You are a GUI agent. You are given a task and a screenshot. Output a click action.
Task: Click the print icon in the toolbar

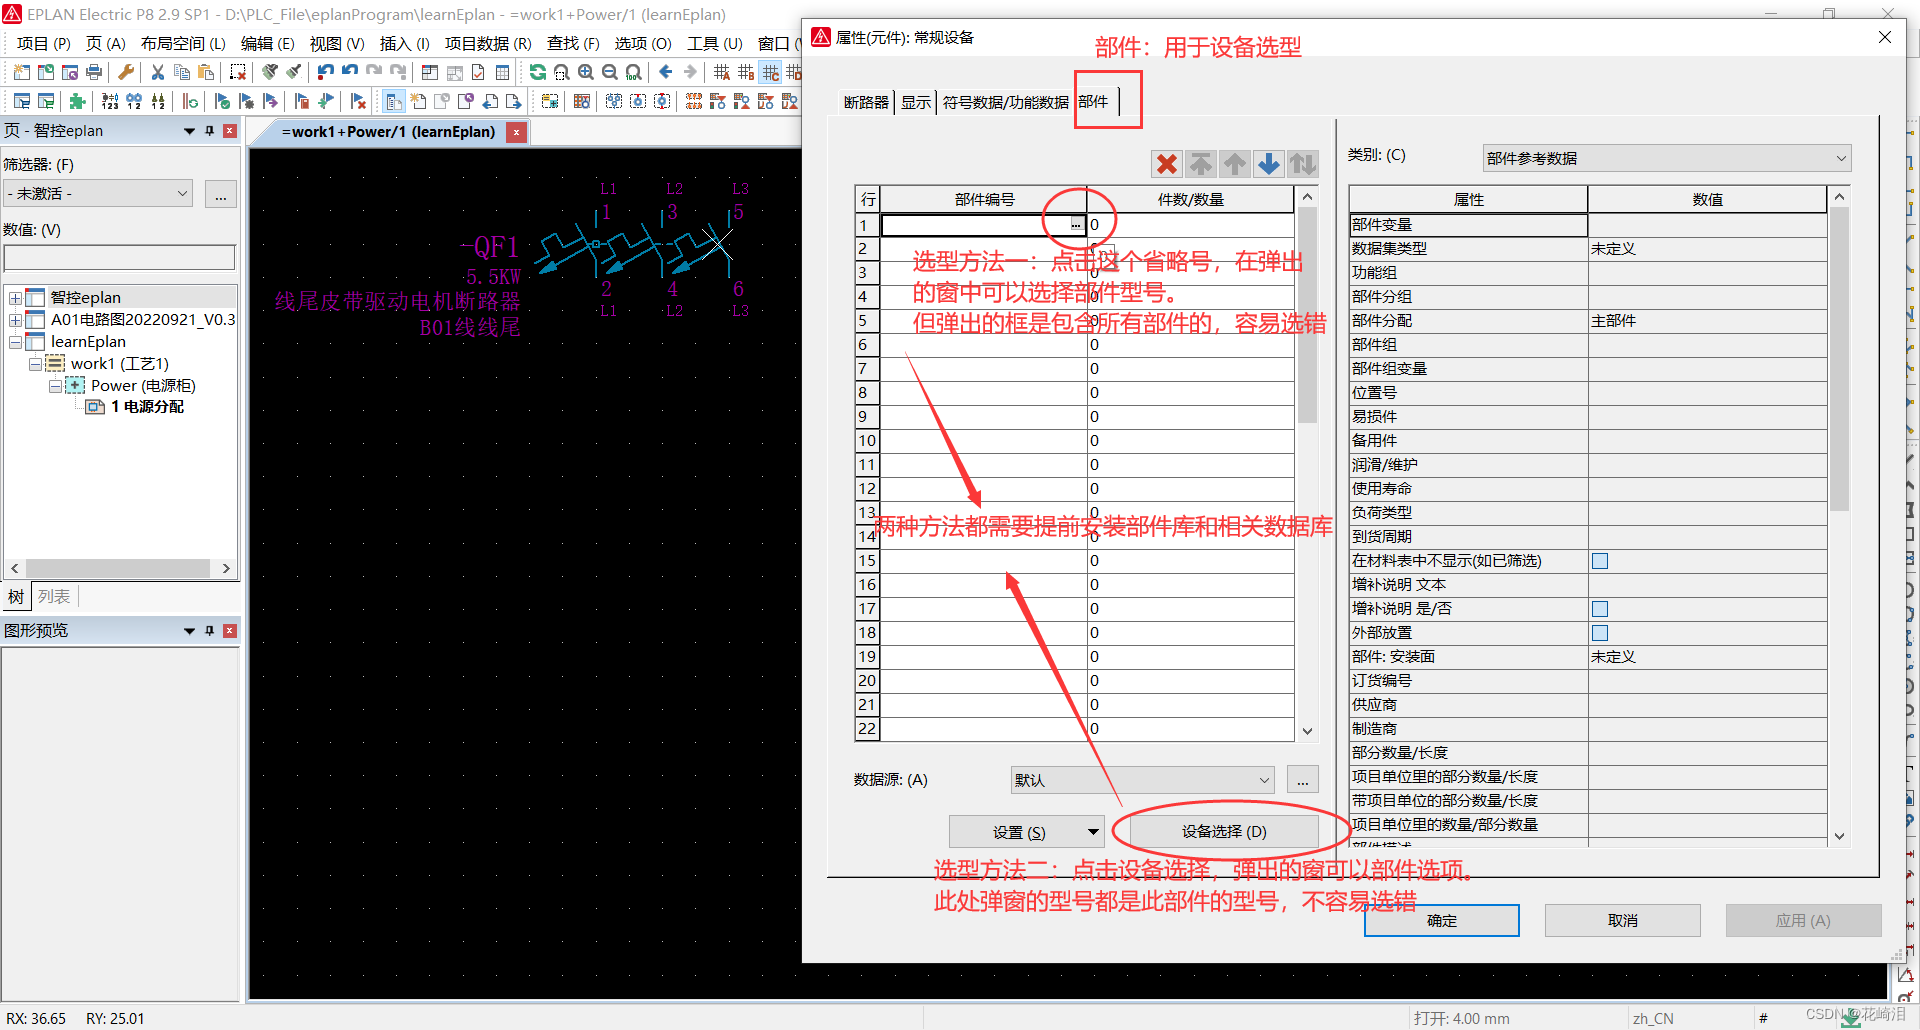pos(94,72)
